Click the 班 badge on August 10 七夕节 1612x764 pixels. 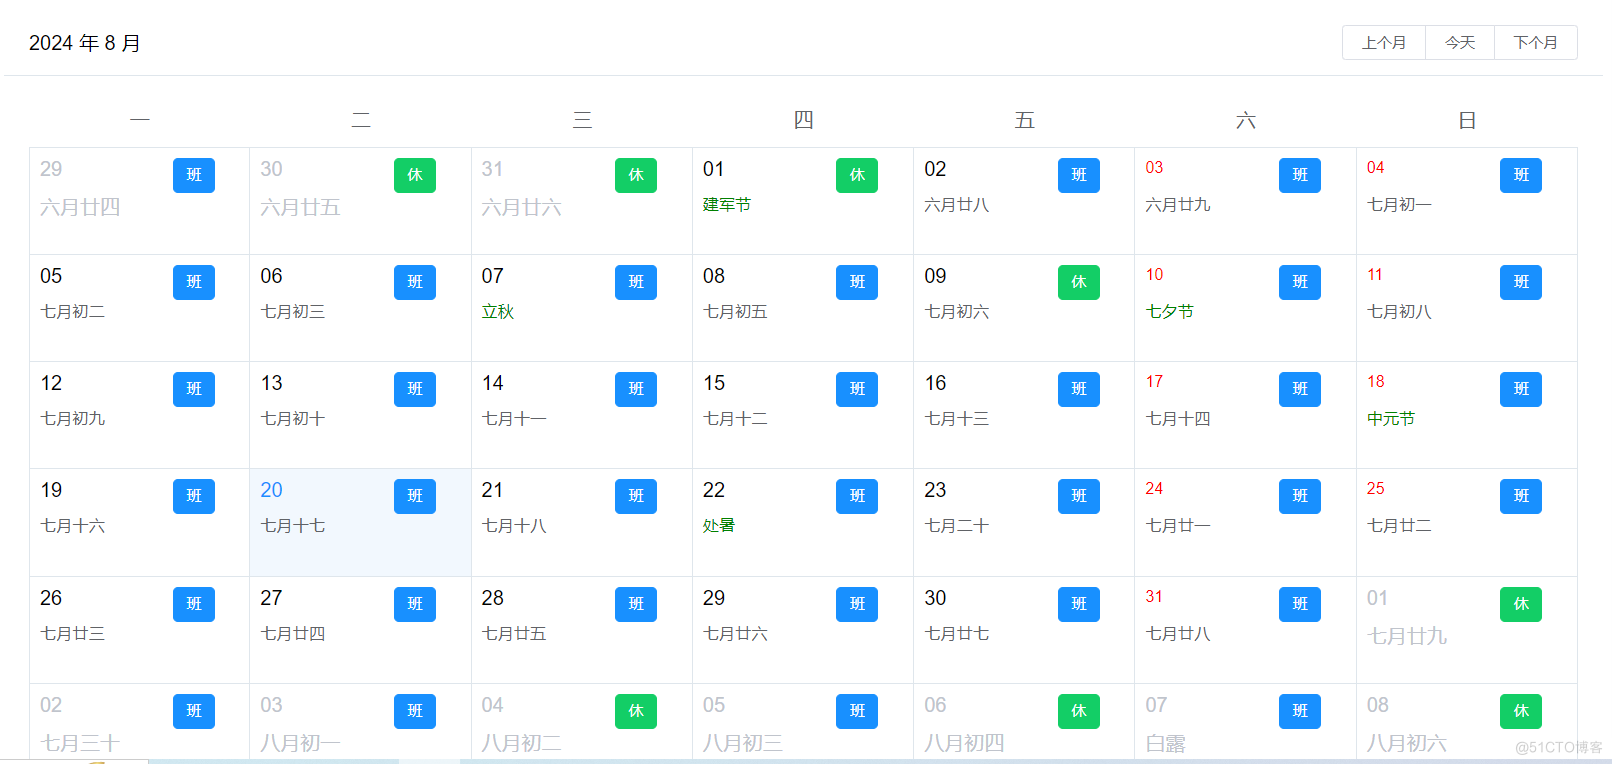click(1300, 282)
